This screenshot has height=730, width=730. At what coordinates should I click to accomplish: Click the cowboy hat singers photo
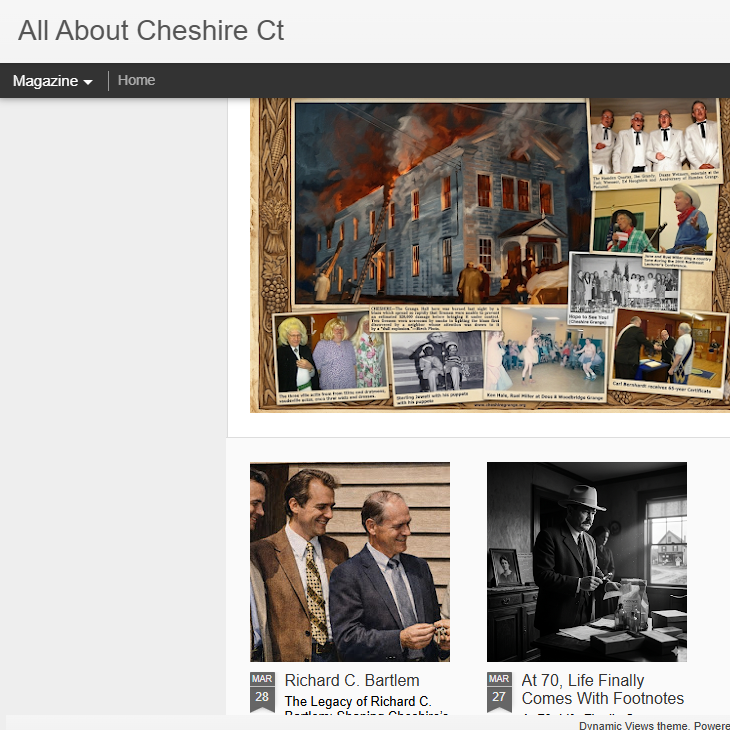click(x=656, y=225)
